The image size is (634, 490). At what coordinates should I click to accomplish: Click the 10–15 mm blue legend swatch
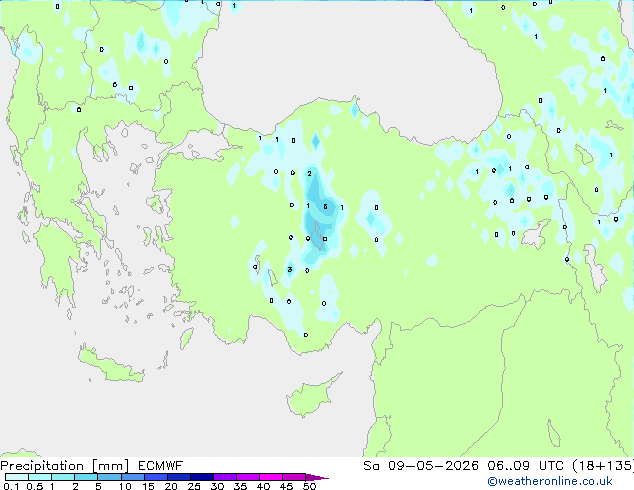[132, 477]
